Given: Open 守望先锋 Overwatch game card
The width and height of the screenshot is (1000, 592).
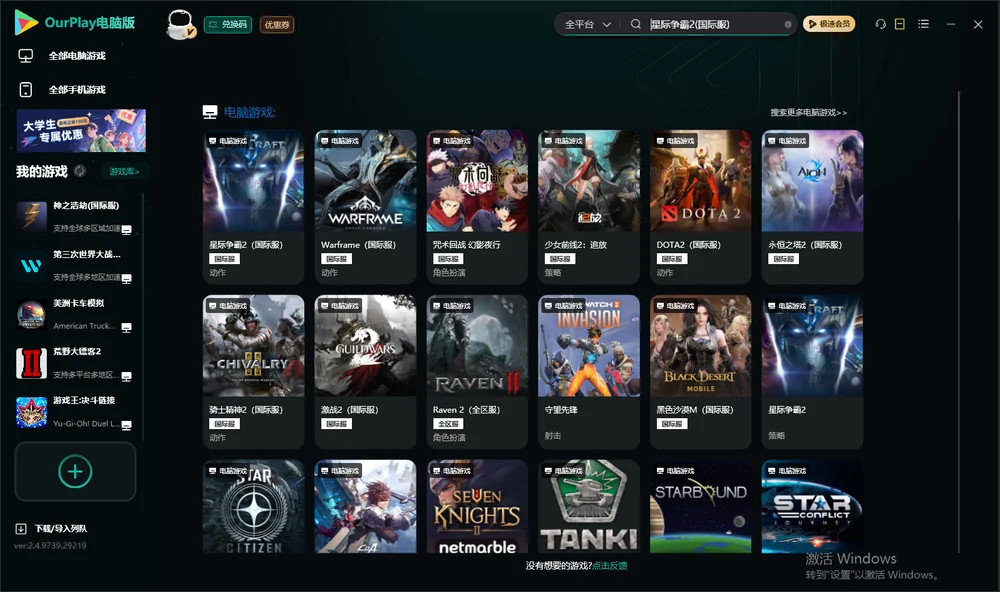Looking at the screenshot, I should tap(589, 372).
